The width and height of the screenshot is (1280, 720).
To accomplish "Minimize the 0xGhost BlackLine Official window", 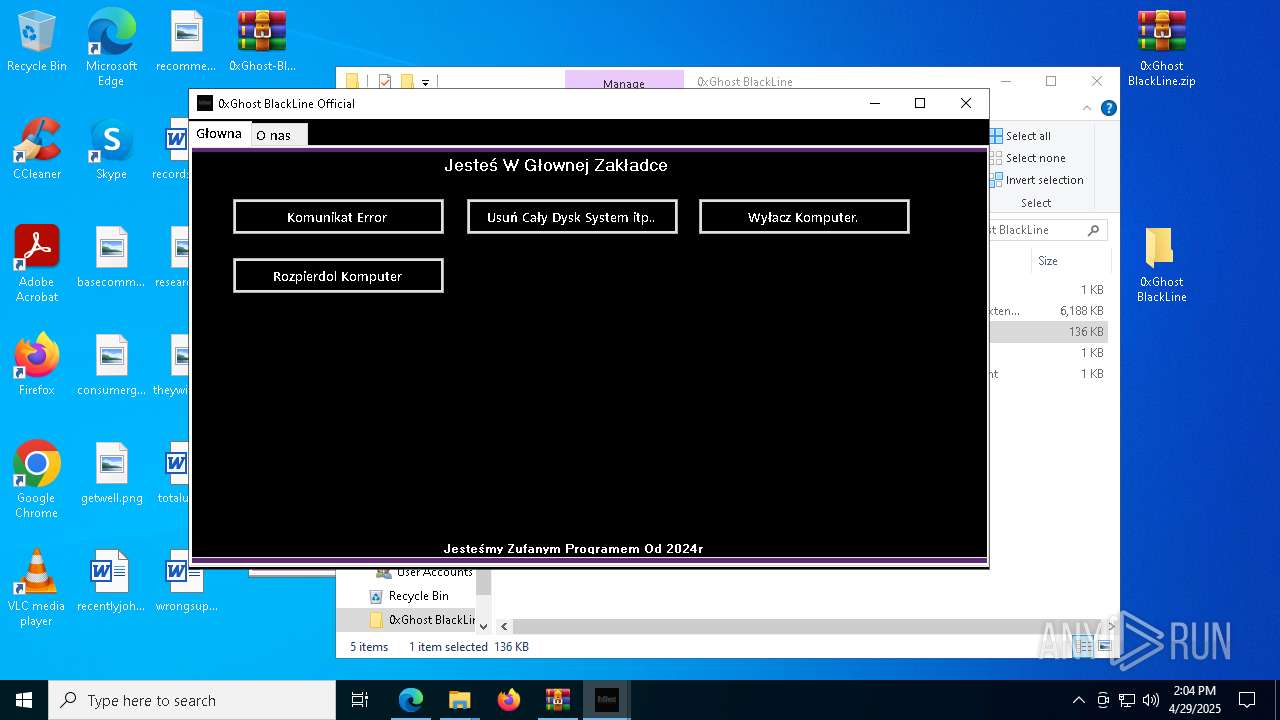I will pos(875,103).
